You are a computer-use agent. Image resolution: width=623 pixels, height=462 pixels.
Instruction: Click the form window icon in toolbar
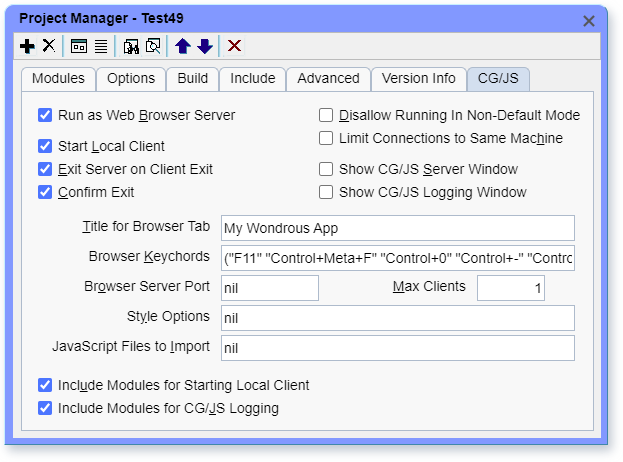pos(79,46)
